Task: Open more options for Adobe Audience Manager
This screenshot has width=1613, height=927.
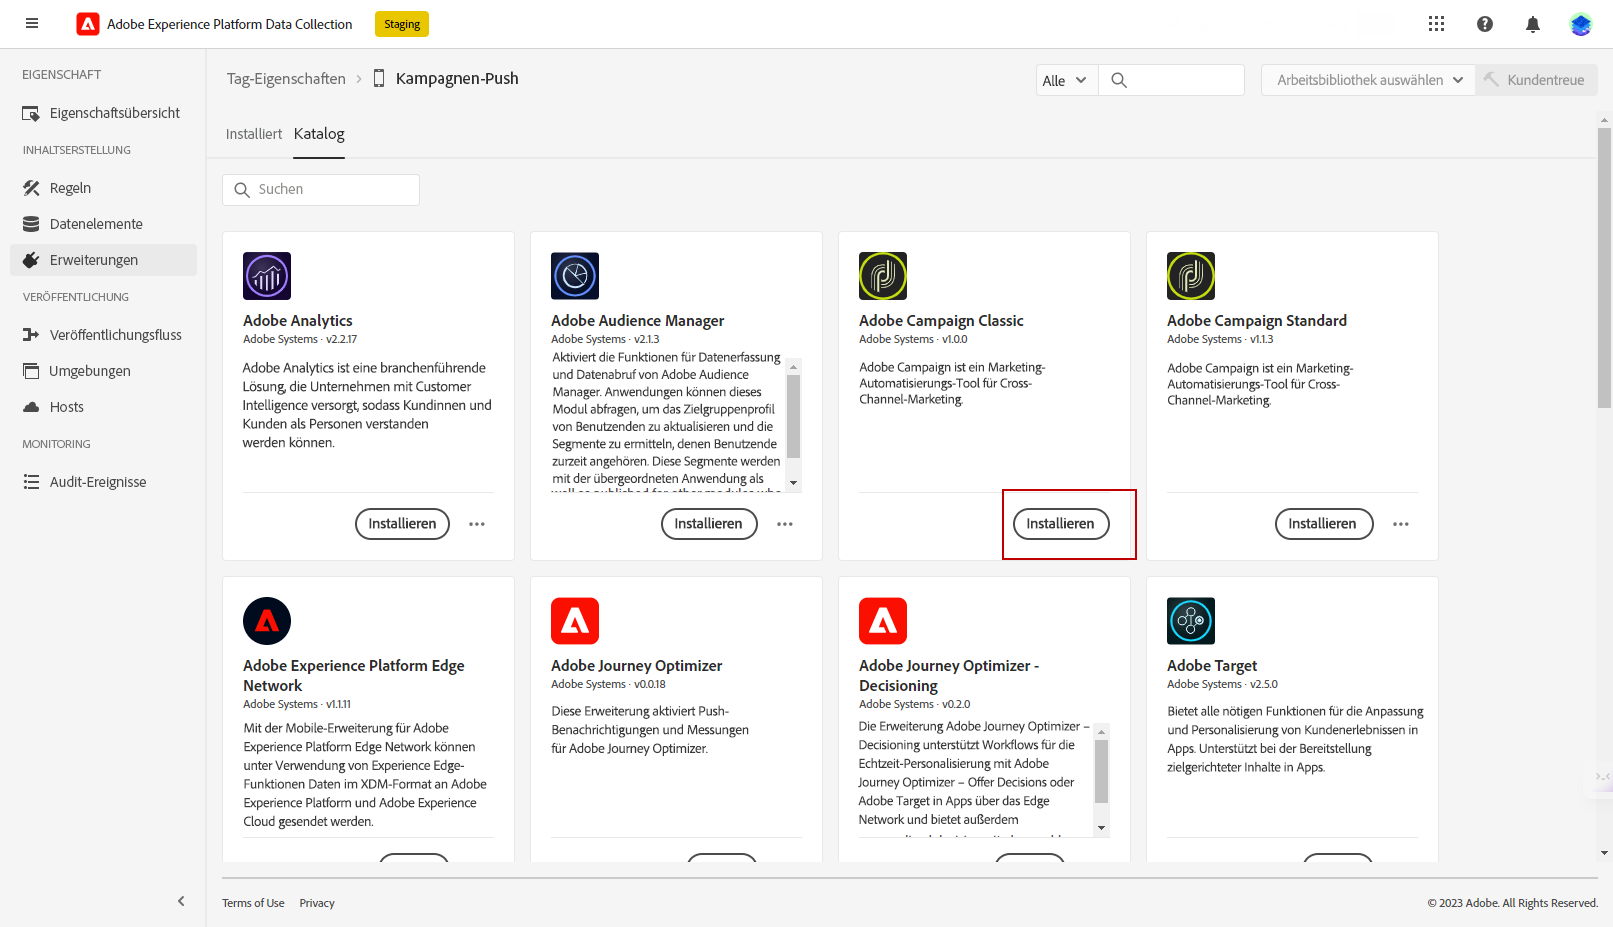Action: pos(785,524)
